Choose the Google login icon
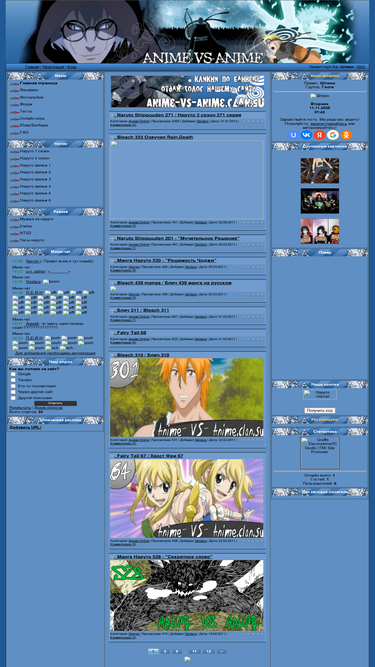The height and width of the screenshot is (667, 375). point(333,135)
